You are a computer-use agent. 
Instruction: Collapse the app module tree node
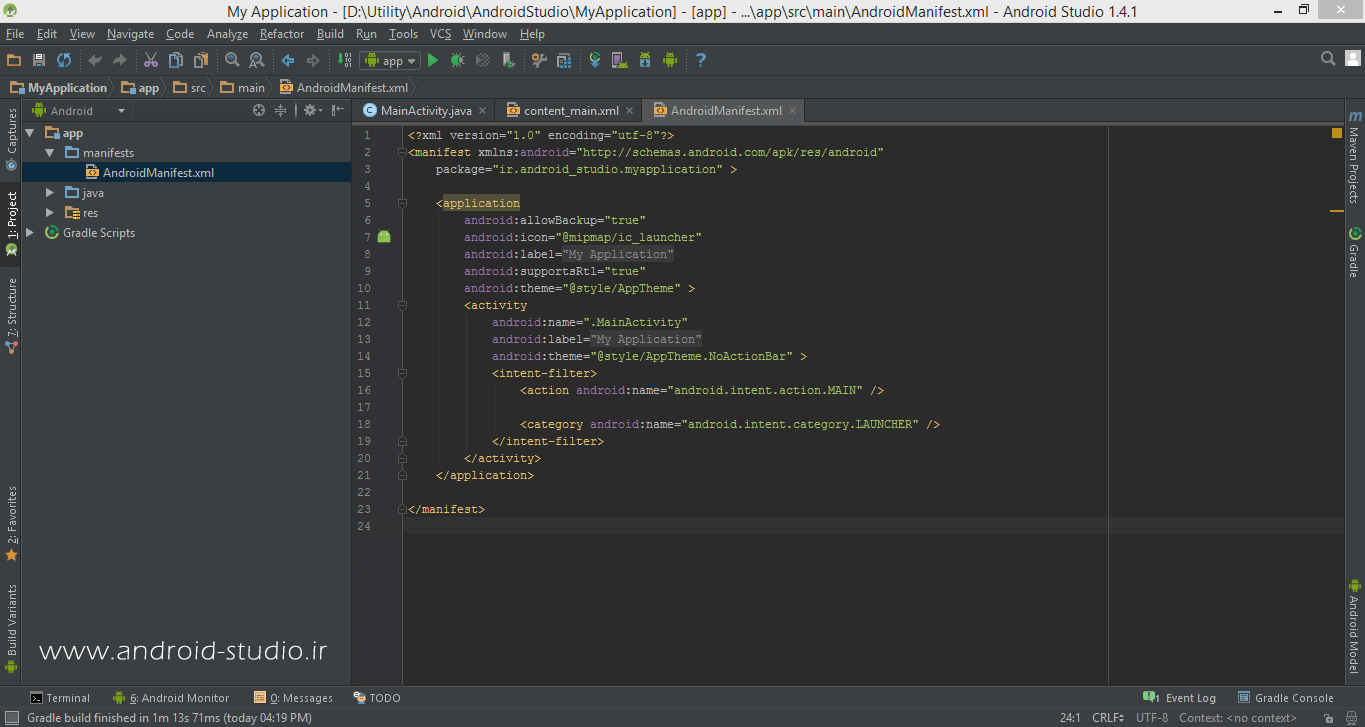click(x=30, y=133)
